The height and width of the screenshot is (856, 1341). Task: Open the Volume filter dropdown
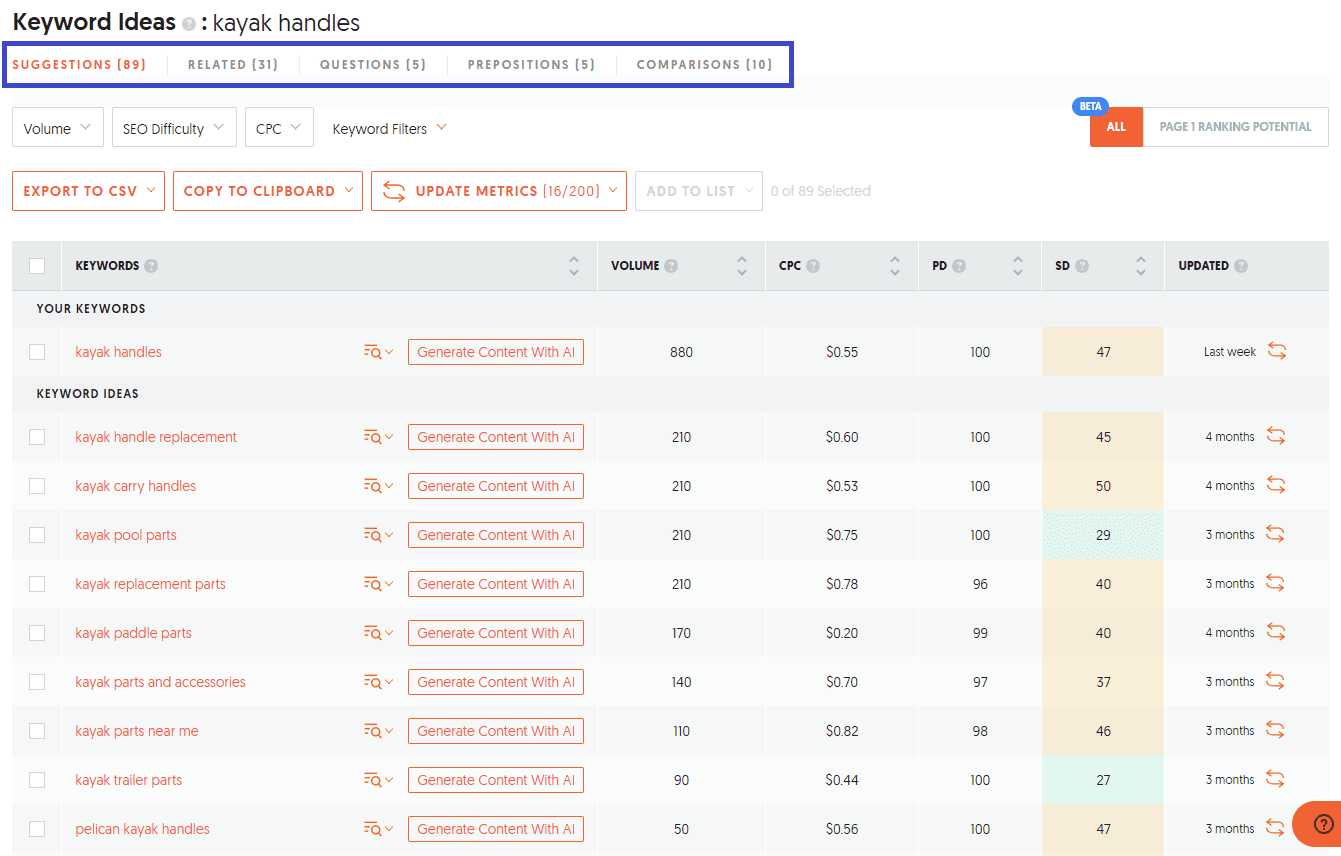[58, 128]
